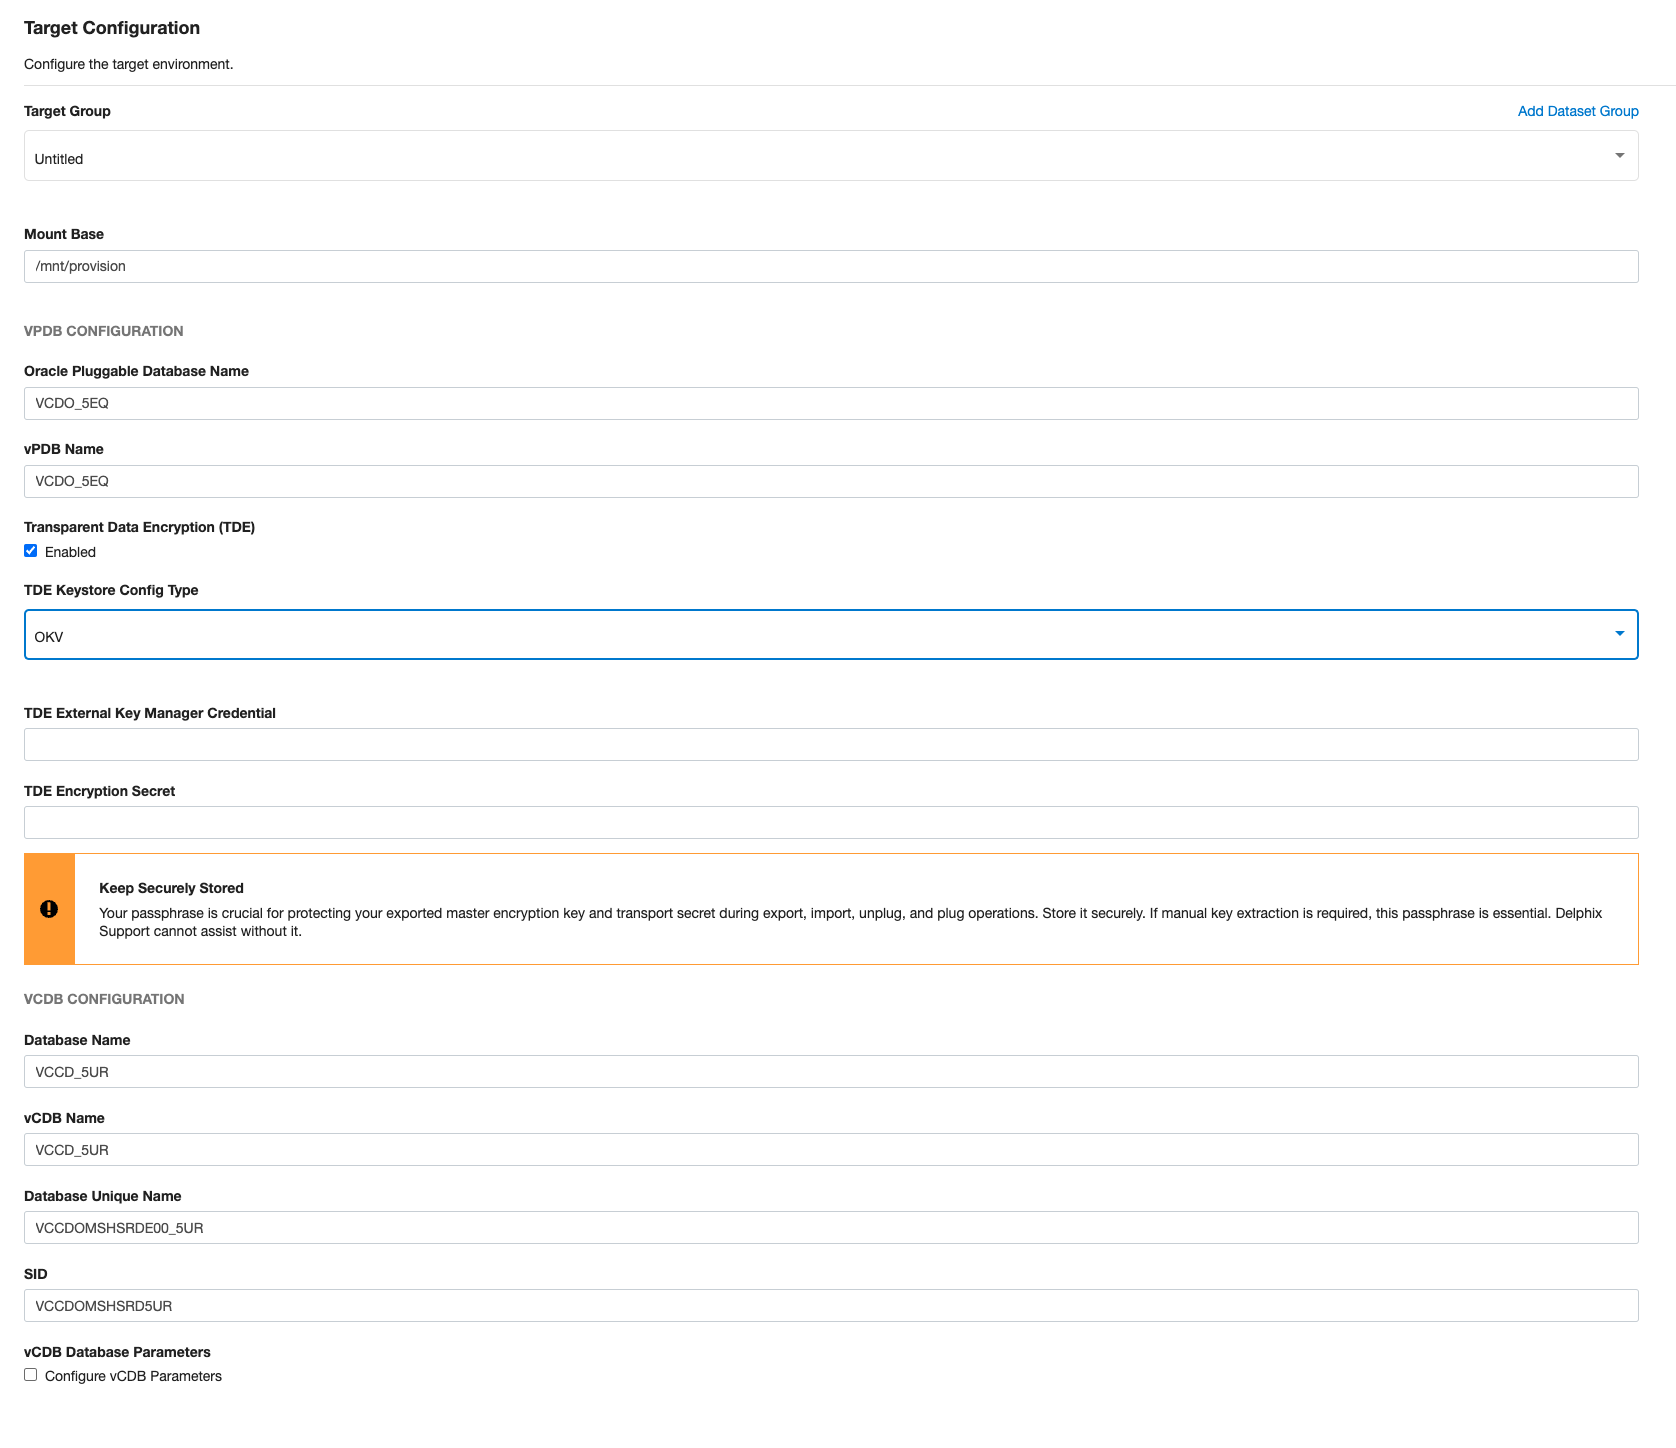Click the Add Dataset Group link
Image resolution: width=1676 pixels, height=1448 pixels.
point(1577,111)
